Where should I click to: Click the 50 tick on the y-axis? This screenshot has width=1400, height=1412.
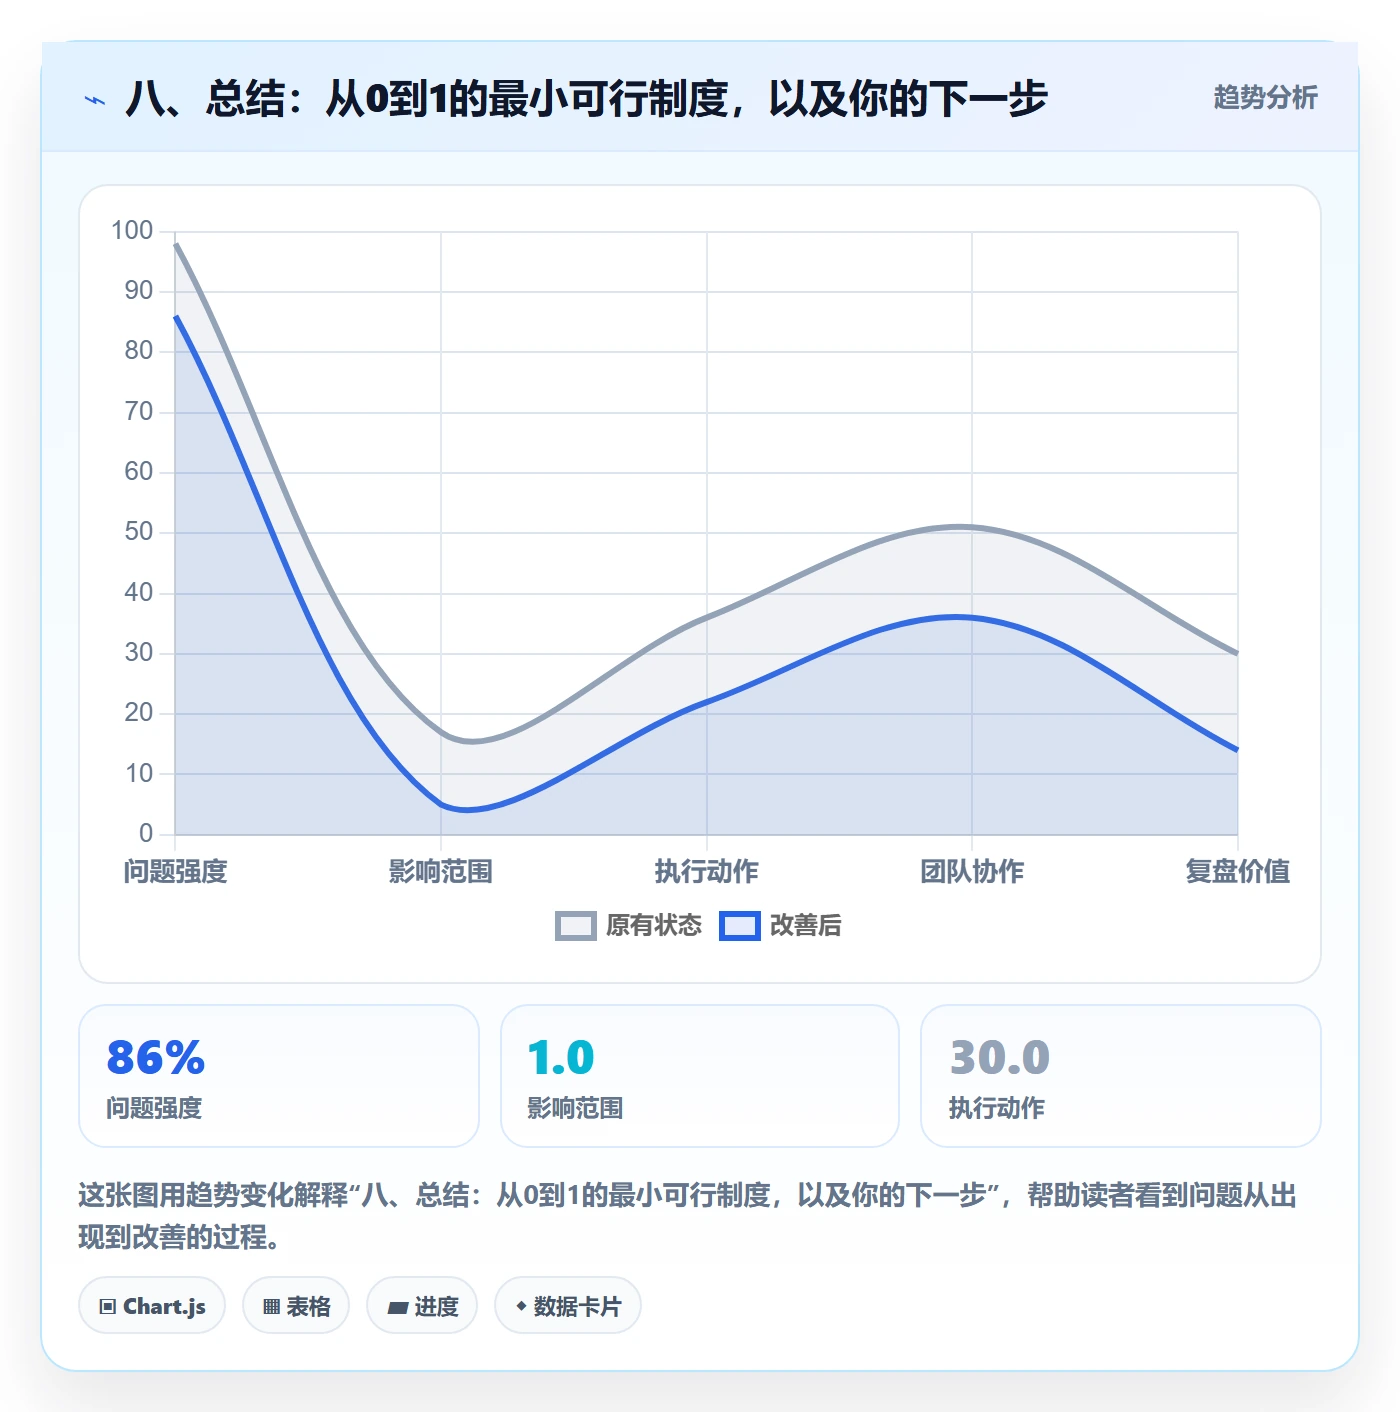(x=139, y=532)
